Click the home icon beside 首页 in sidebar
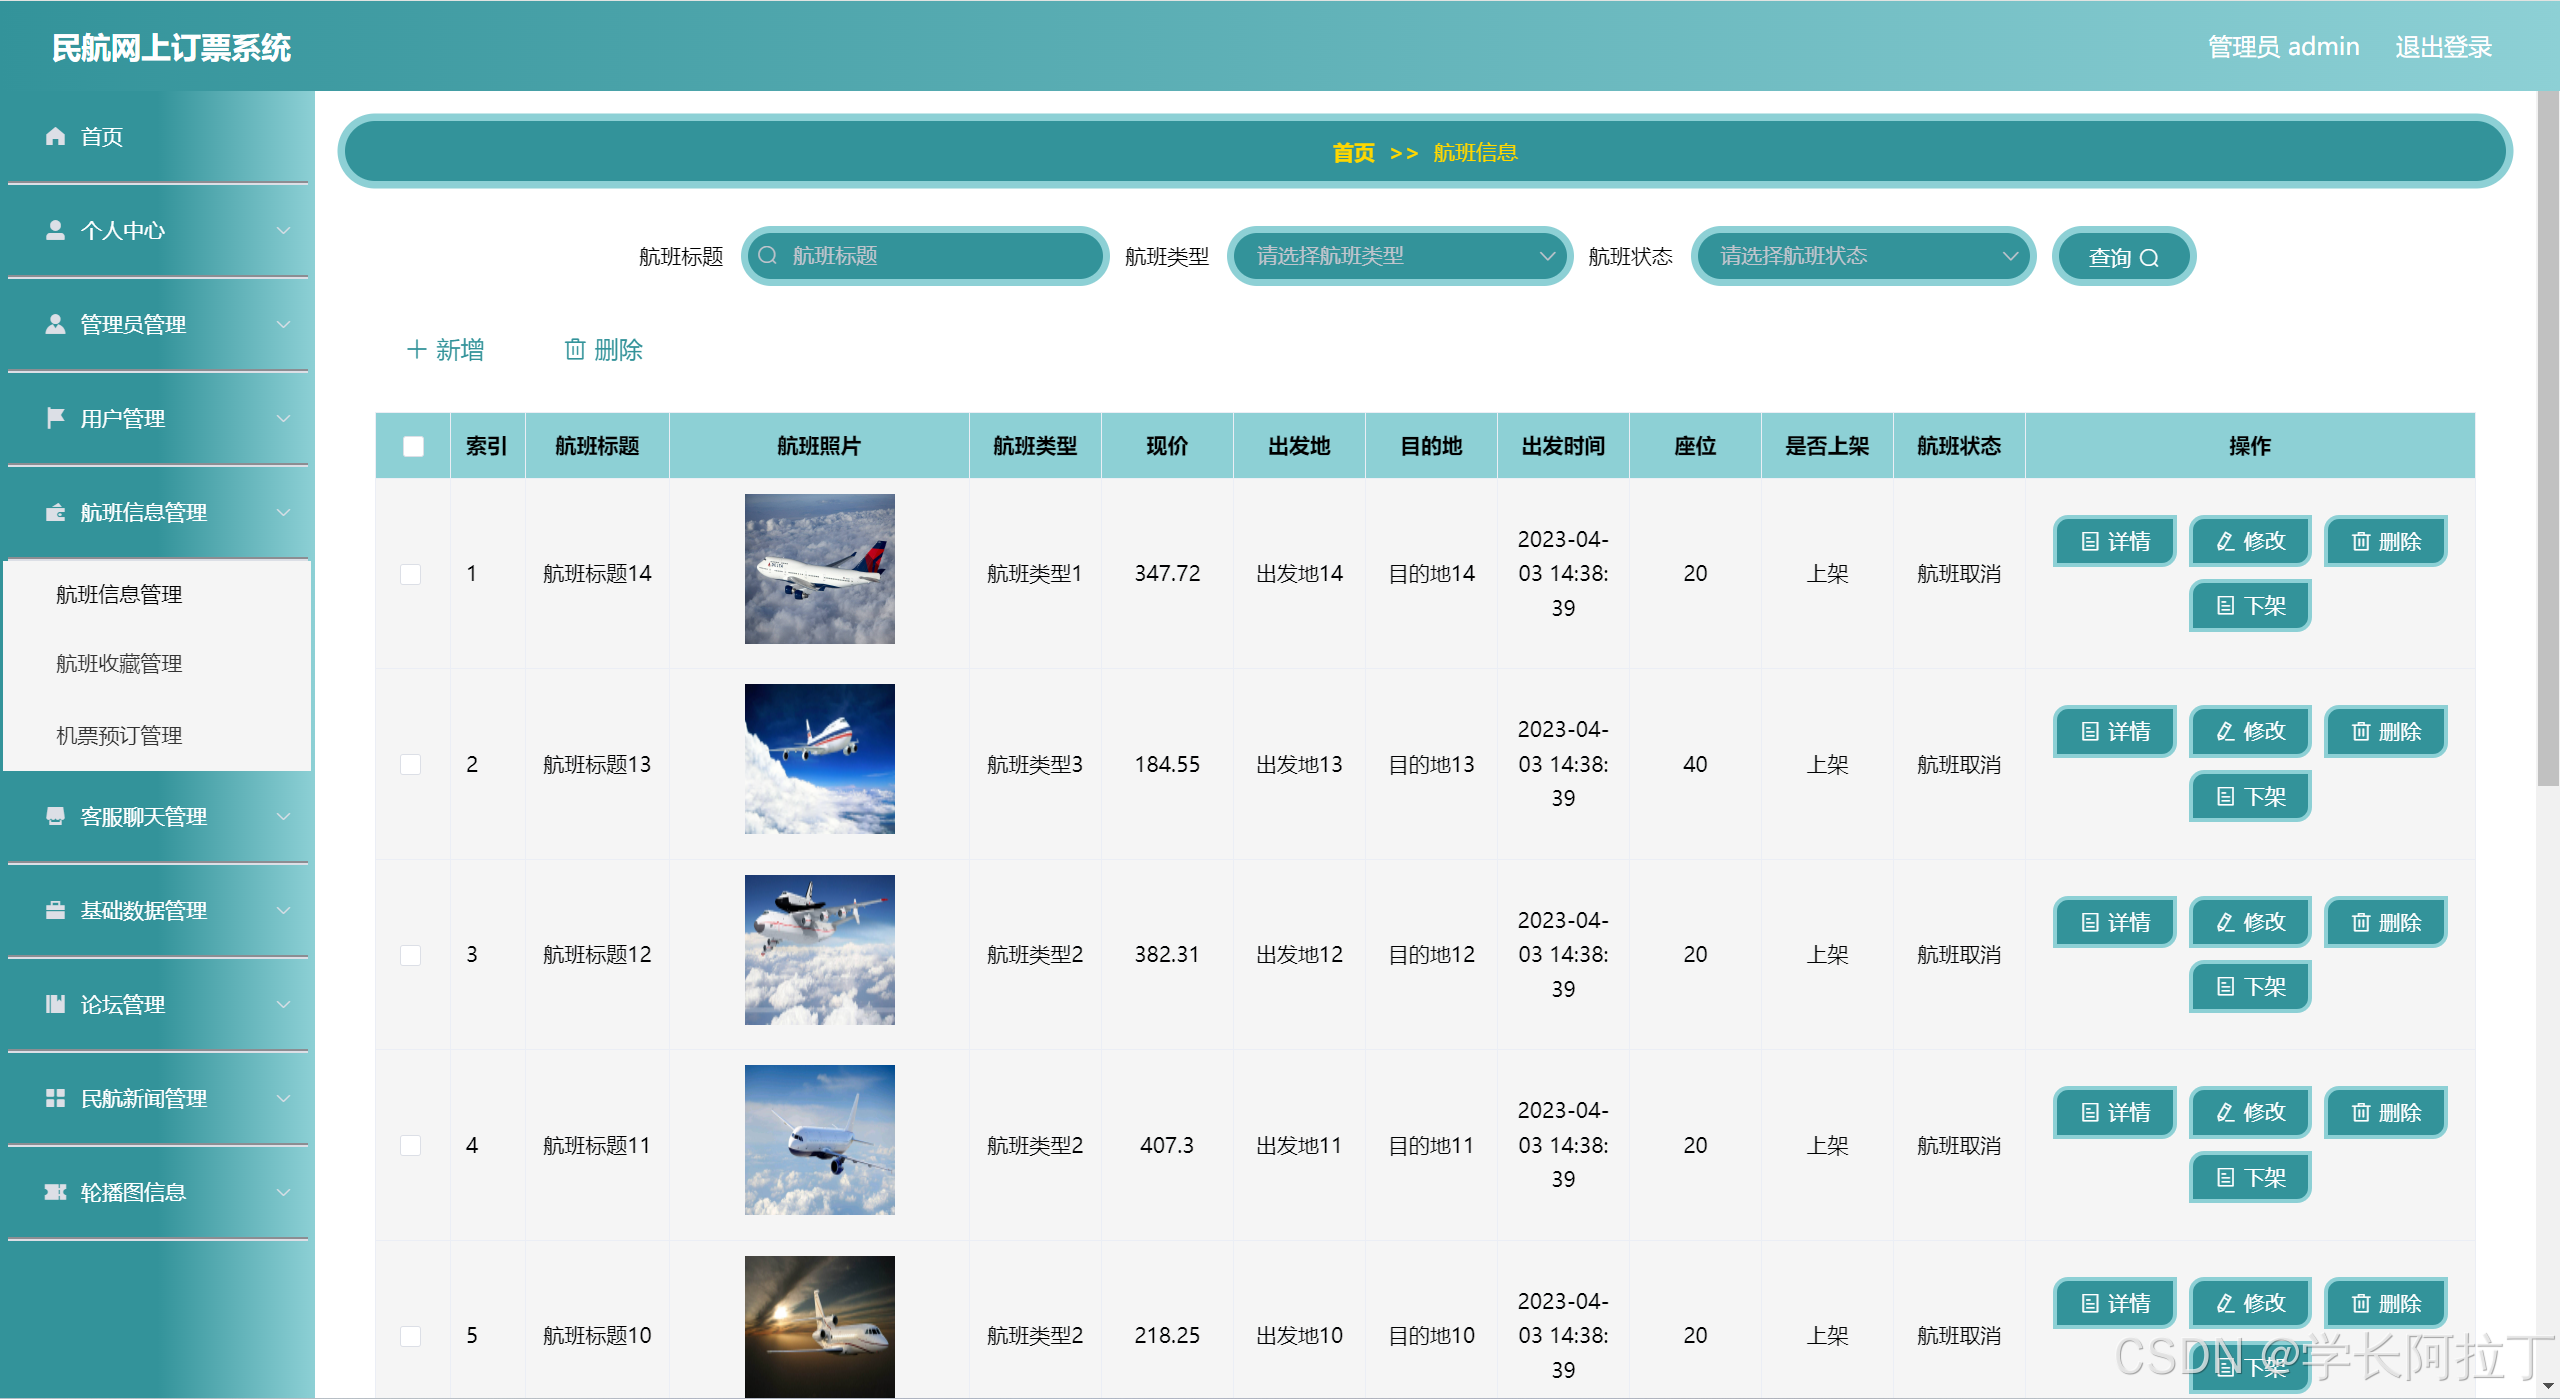This screenshot has height=1399, width=2560. pyautogui.click(x=55, y=136)
